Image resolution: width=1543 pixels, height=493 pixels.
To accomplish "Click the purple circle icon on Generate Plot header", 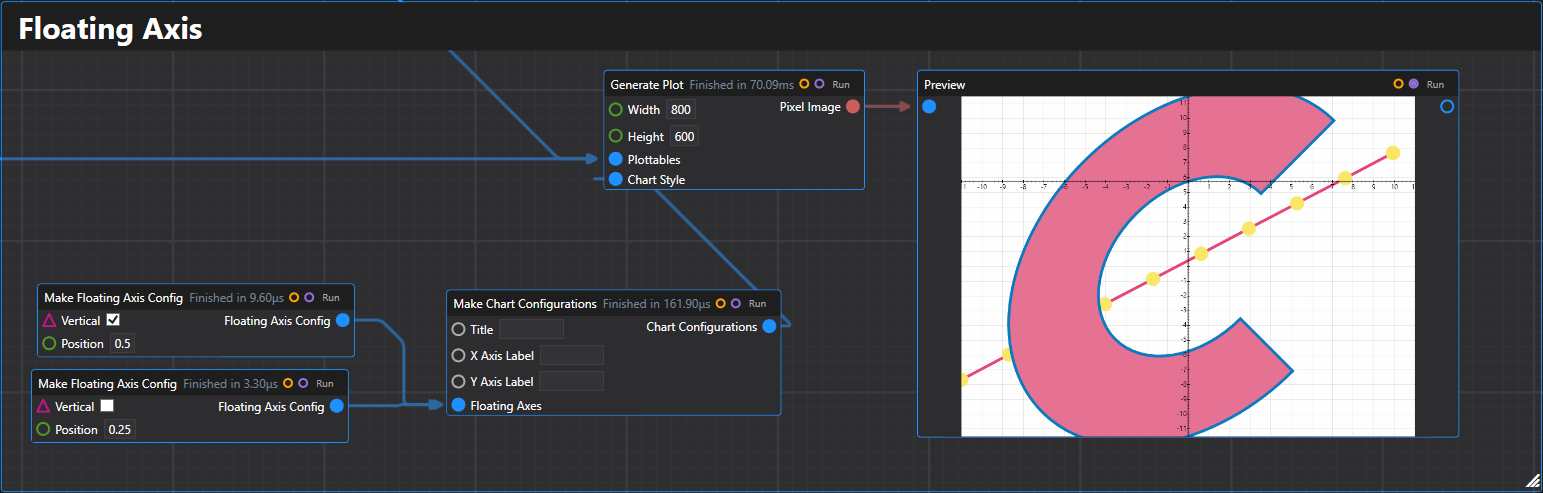I will tap(820, 84).
